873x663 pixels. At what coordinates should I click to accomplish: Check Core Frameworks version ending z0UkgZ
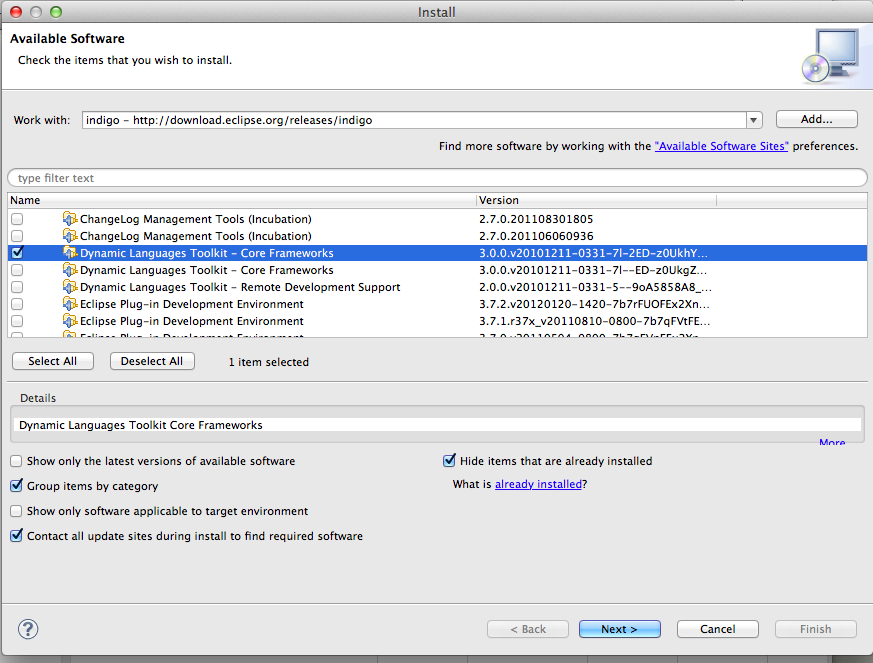click(x=17, y=270)
